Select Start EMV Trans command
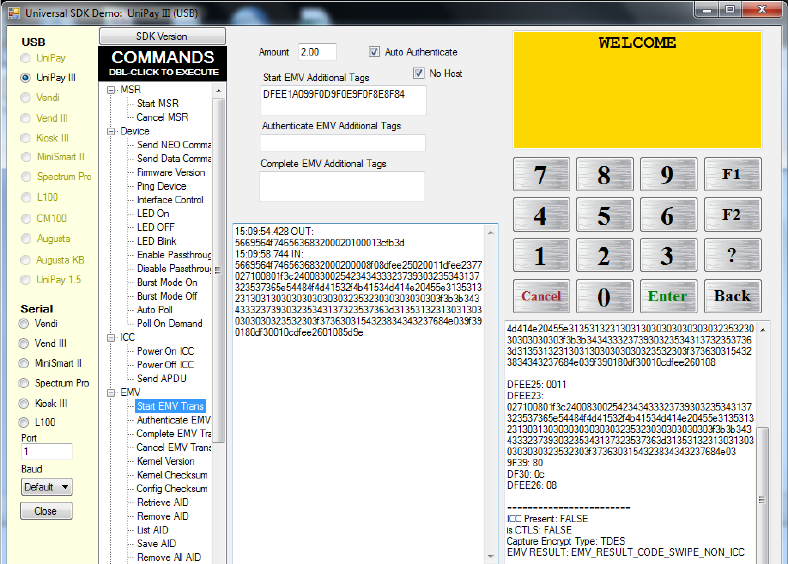The height and width of the screenshot is (564, 788). pyautogui.click(x=170, y=406)
